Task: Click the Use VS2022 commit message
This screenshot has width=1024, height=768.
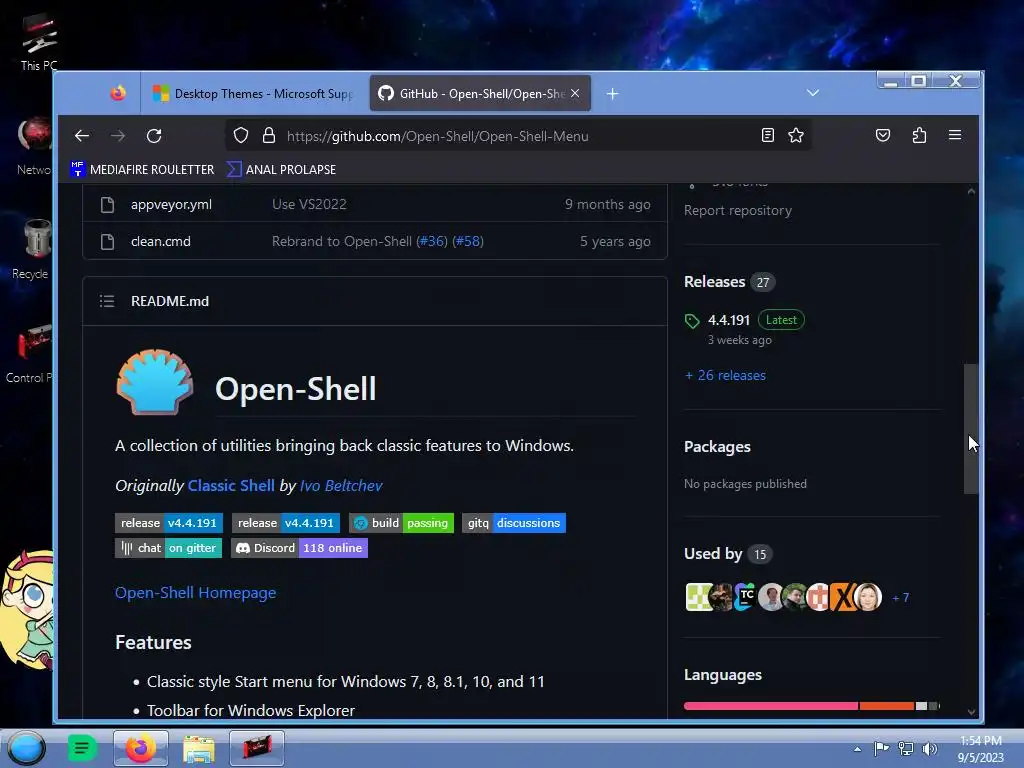Action: 309,204
